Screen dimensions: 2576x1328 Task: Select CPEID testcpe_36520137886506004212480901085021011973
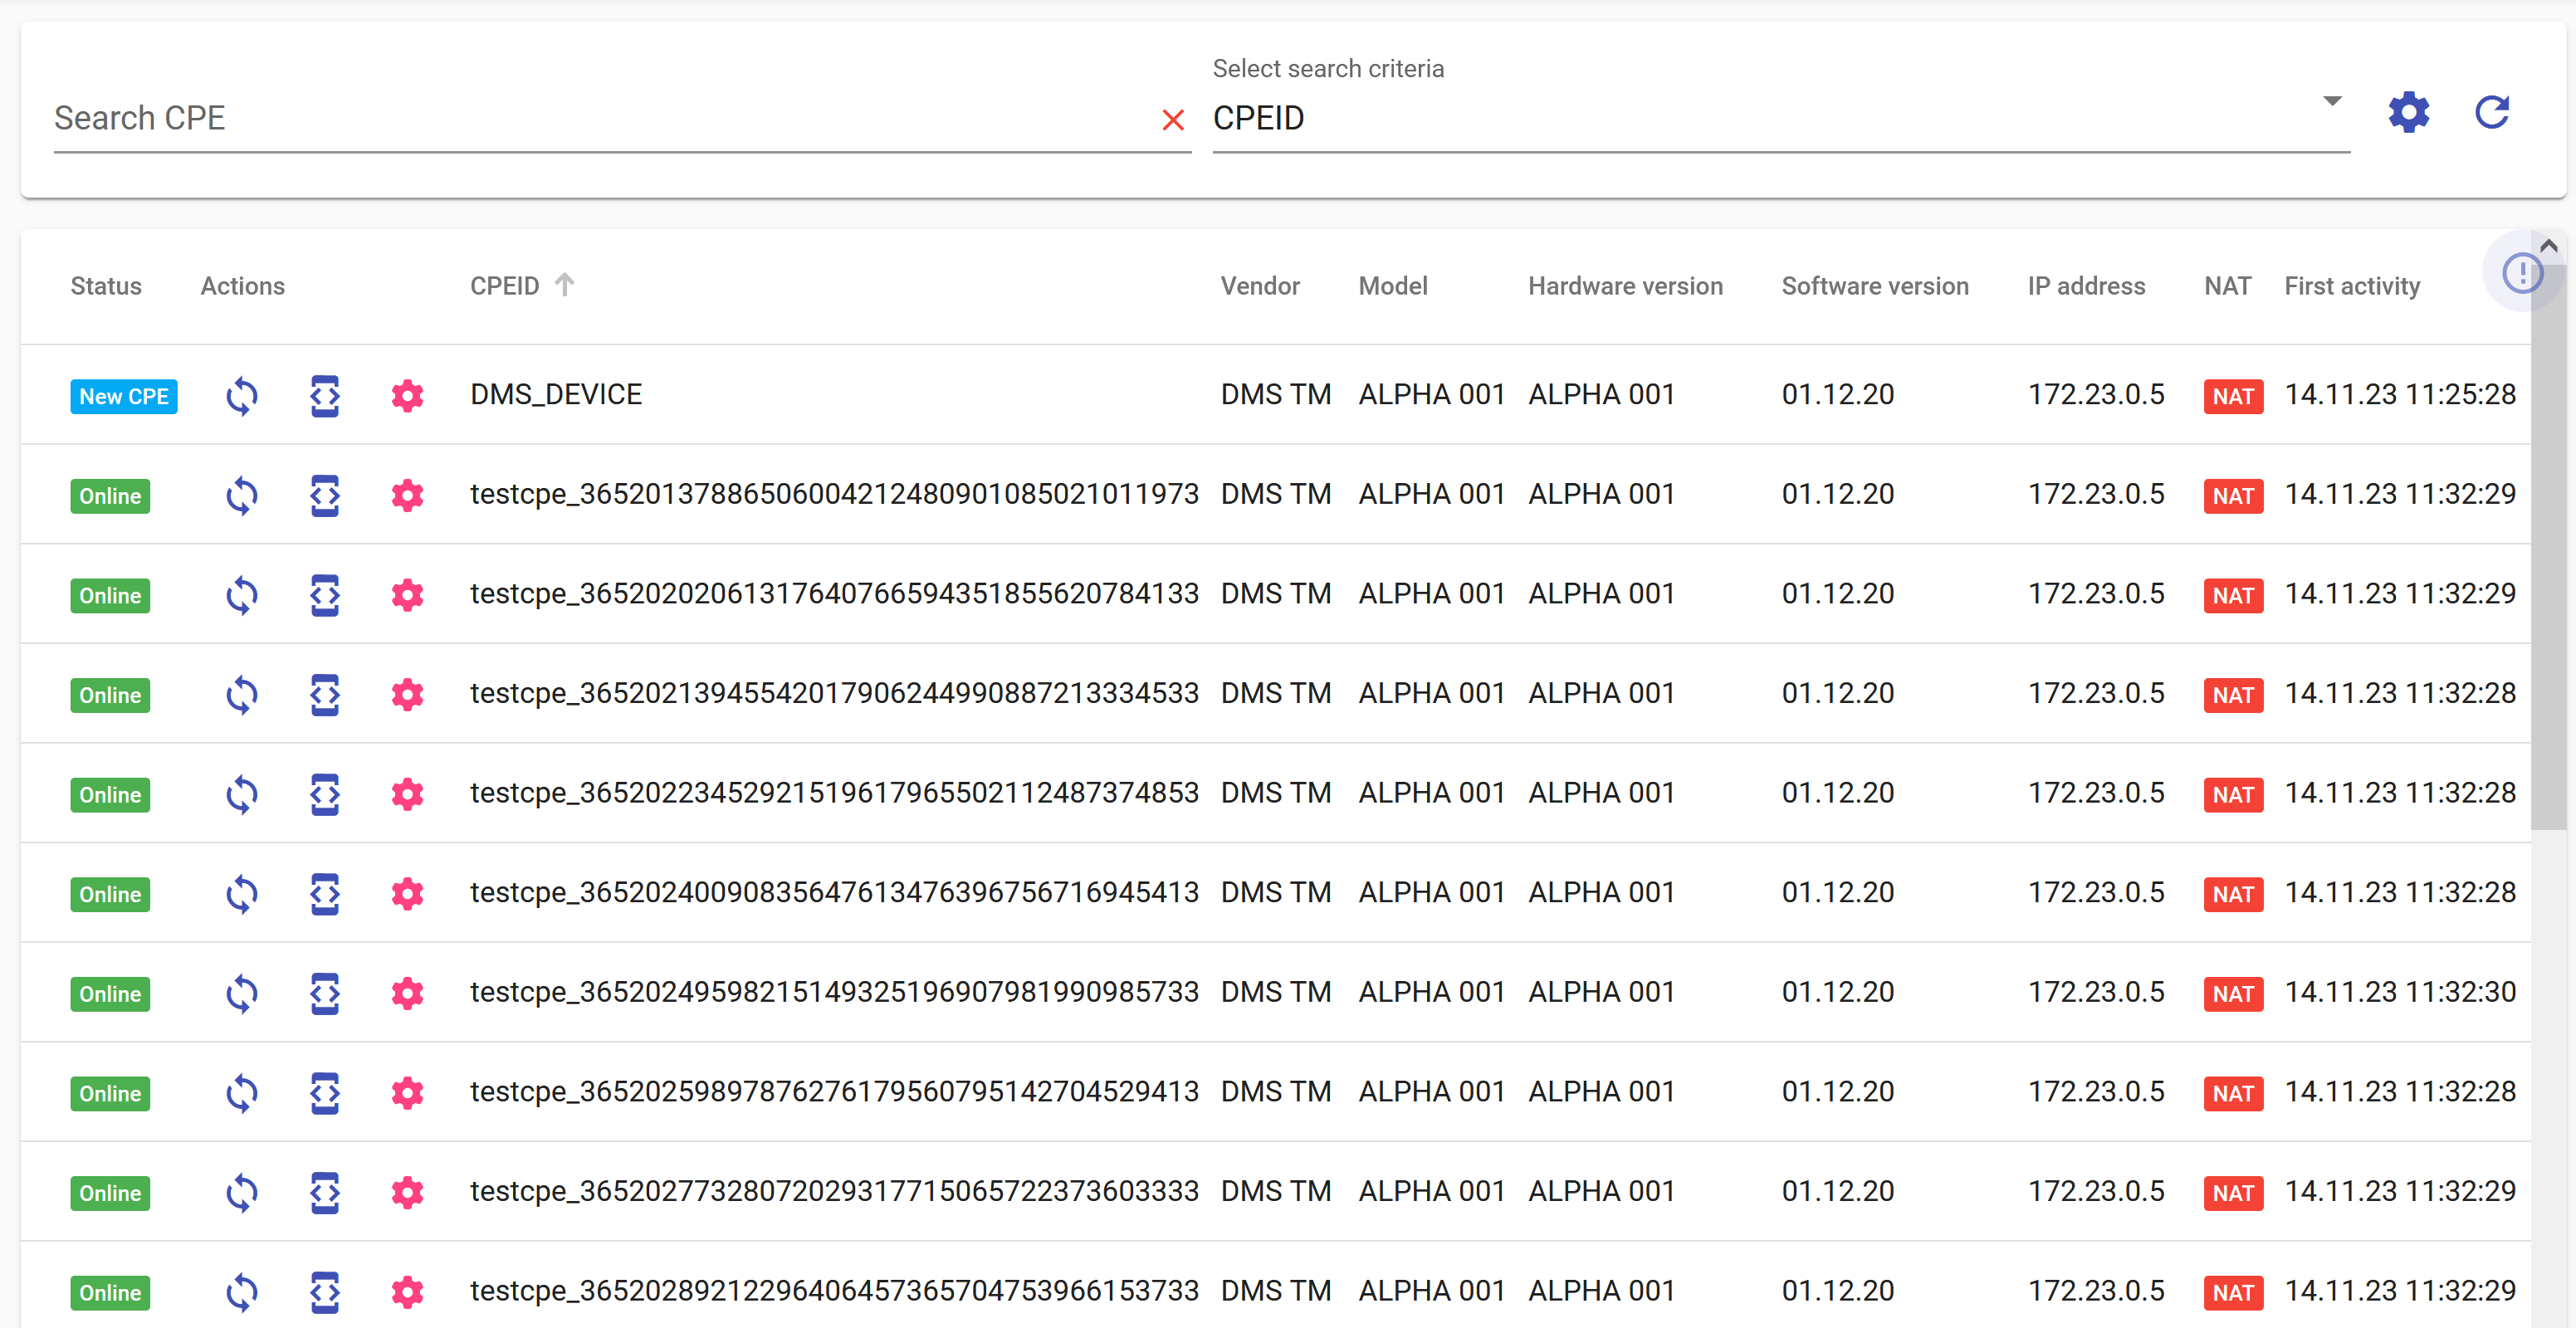(834, 494)
